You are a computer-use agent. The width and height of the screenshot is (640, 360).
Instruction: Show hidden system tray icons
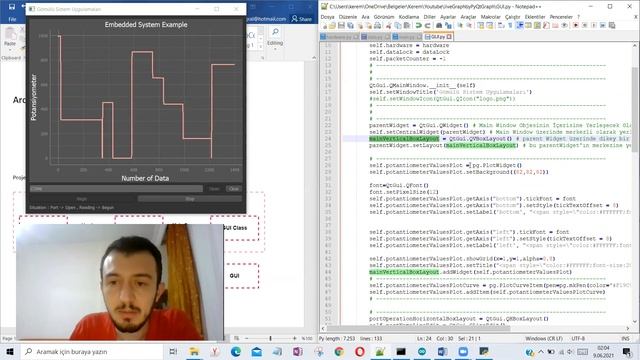click(x=541, y=351)
